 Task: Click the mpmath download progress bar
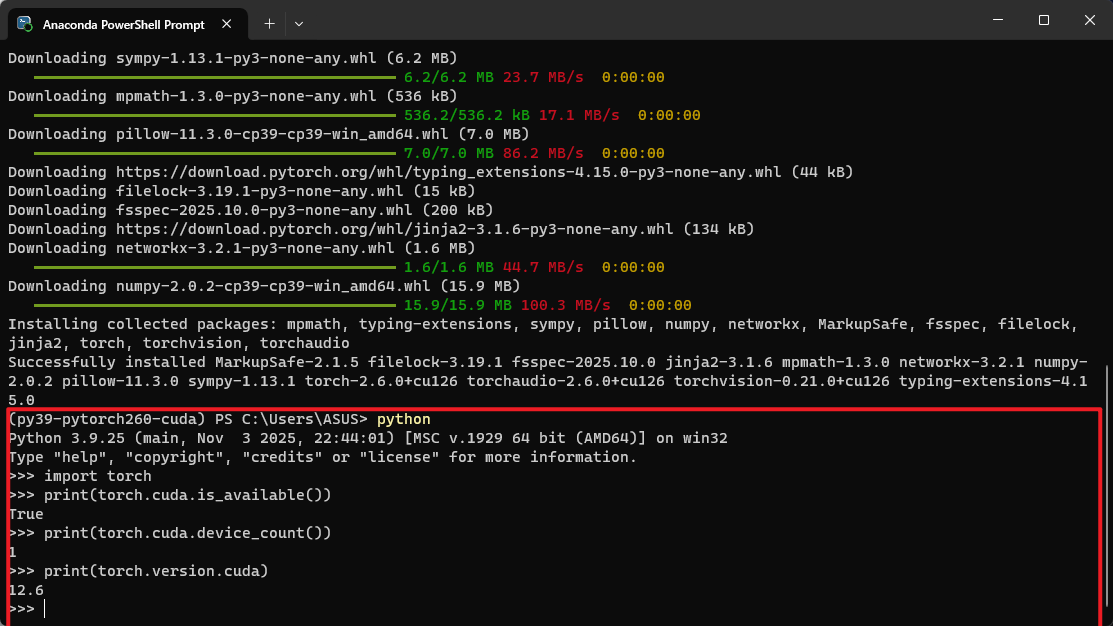tap(214, 115)
